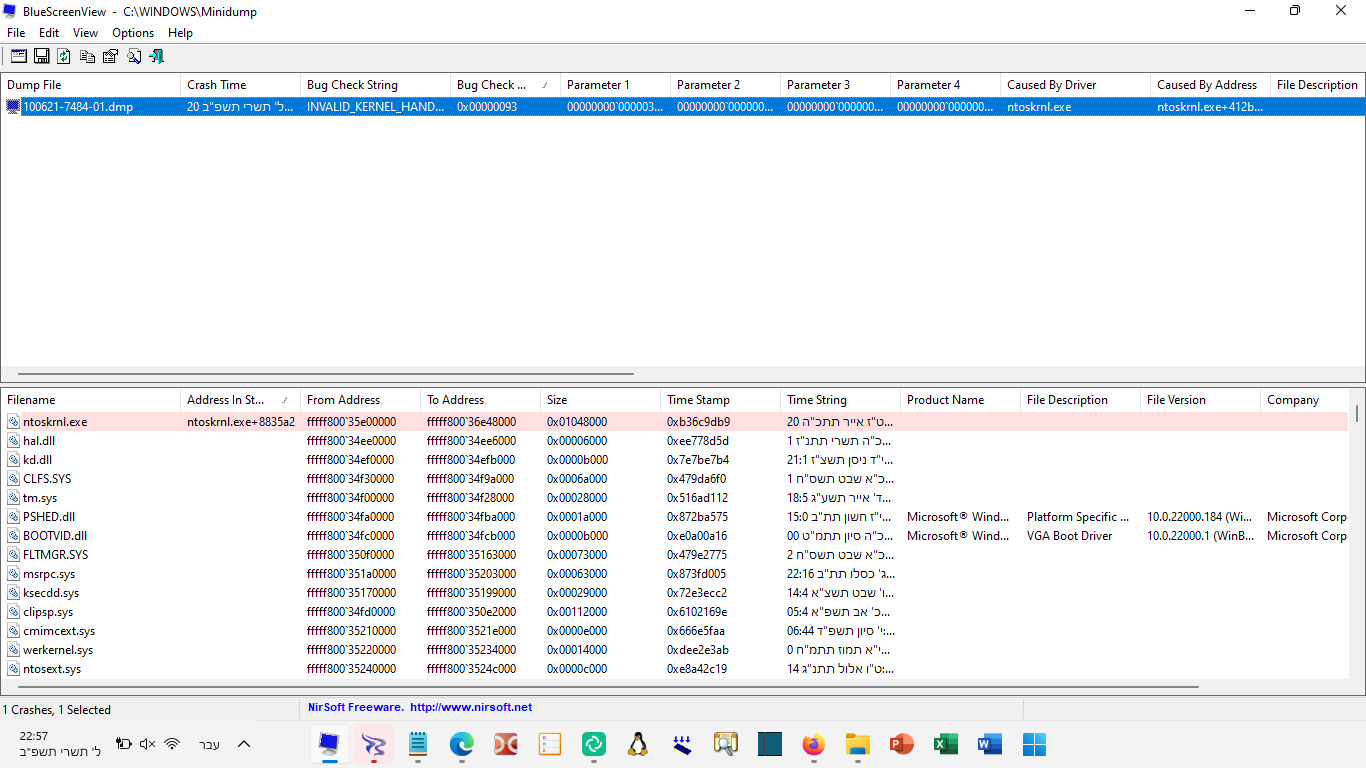
Task: Open the View menu
Action: (85, 33)
